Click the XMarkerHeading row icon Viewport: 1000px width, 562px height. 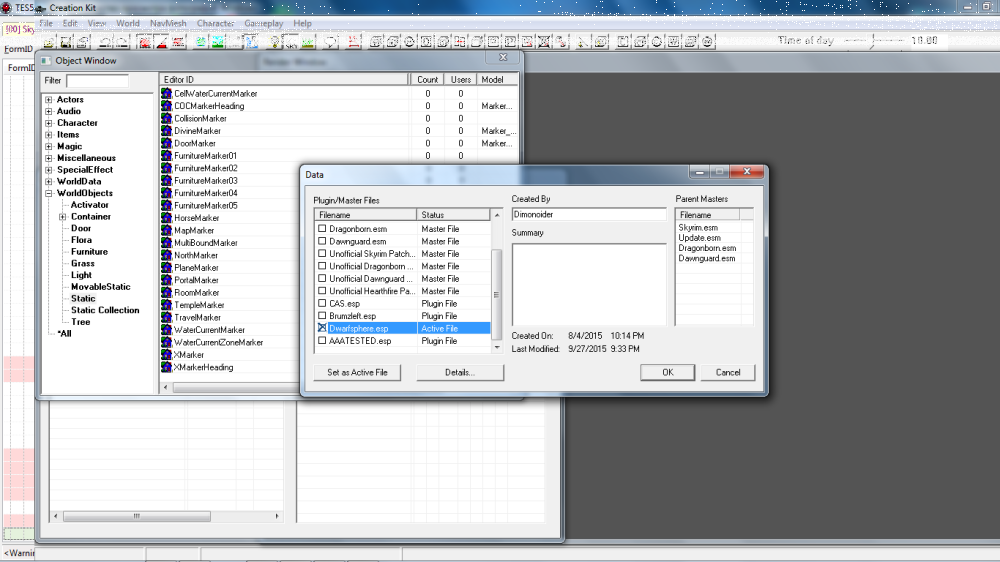pos(166,367)
